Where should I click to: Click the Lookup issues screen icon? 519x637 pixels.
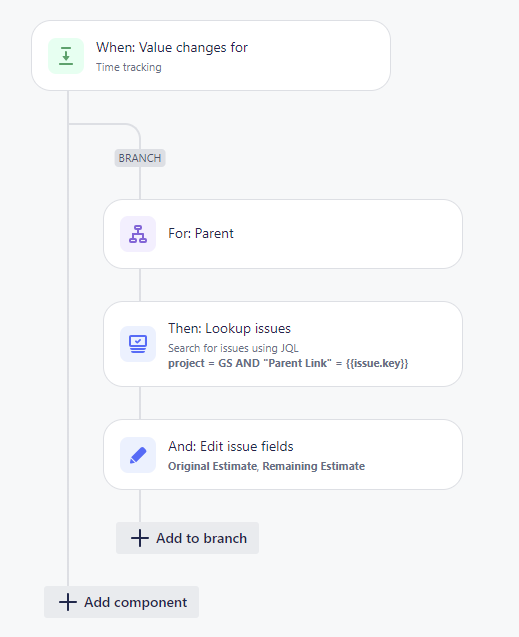click(x=138, y=344)
